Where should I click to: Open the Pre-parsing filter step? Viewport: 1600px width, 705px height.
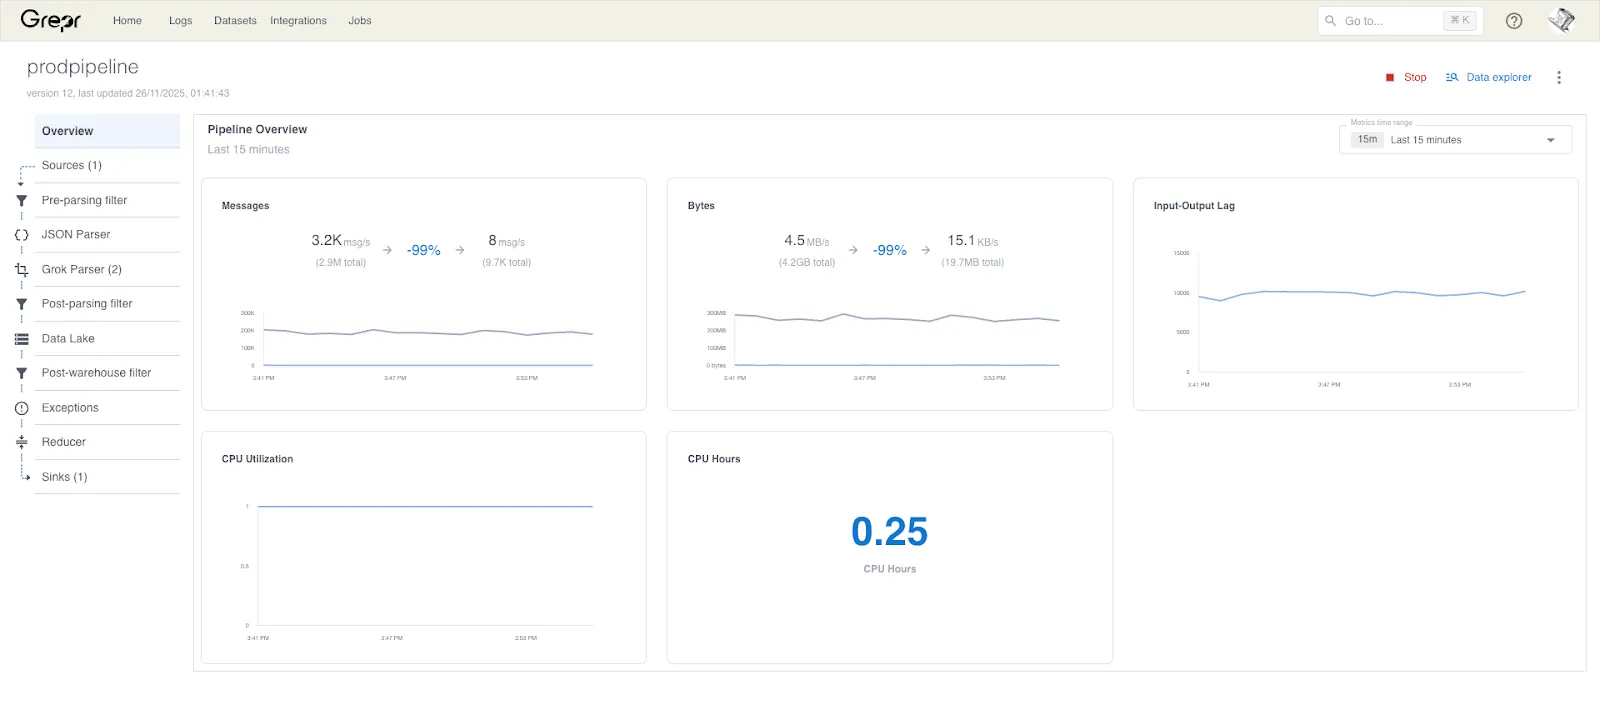107,200
